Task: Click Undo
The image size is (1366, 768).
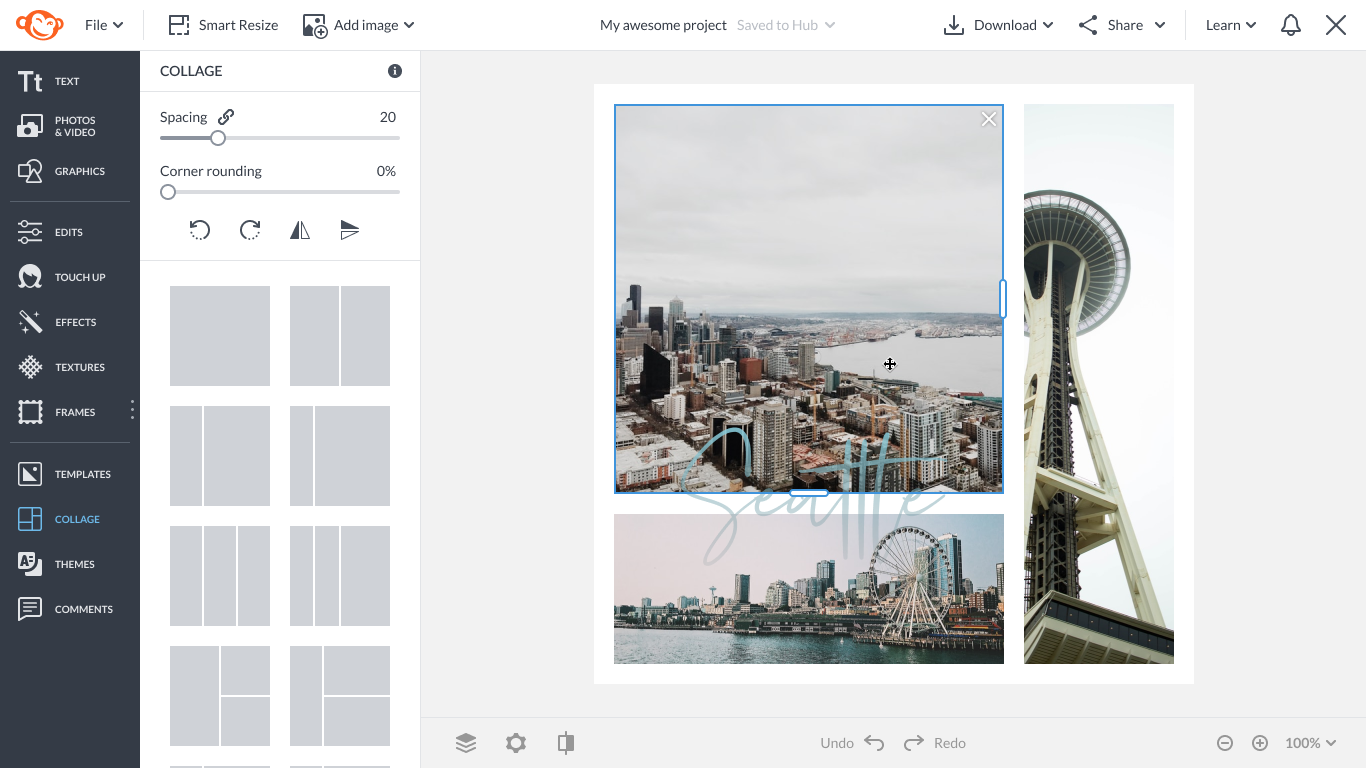Action: coord(852,743)
